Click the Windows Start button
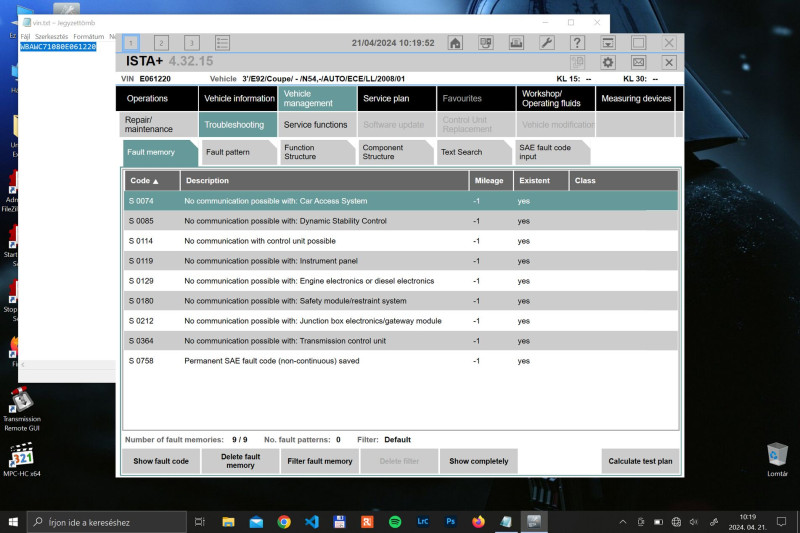Screen dimensions: 800x533 [x=13, y=522]
